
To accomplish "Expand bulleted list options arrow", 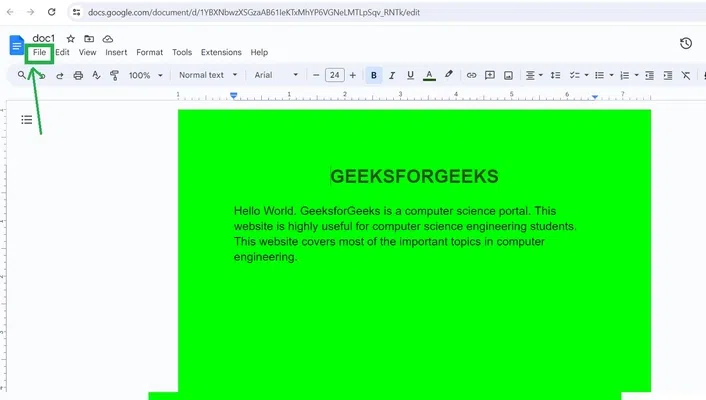I will point(611,75).
